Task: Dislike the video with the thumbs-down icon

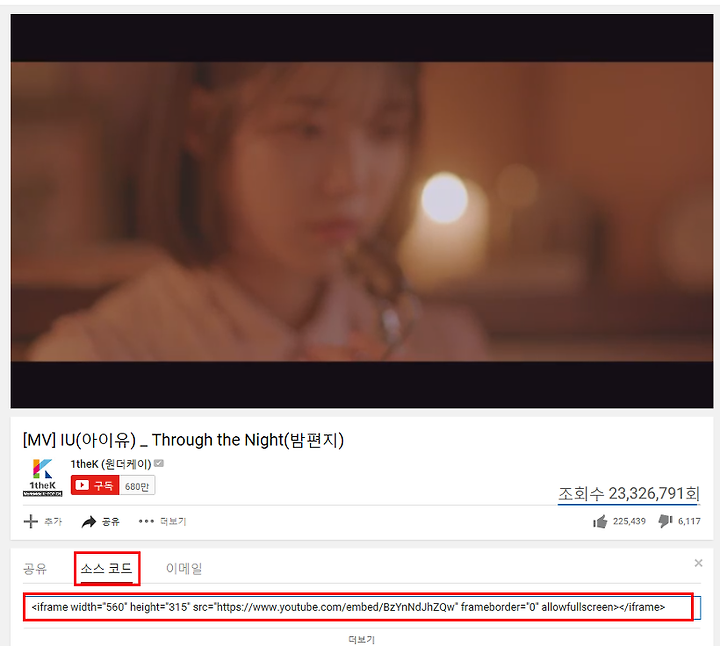Action: click(x=665, y=521)
